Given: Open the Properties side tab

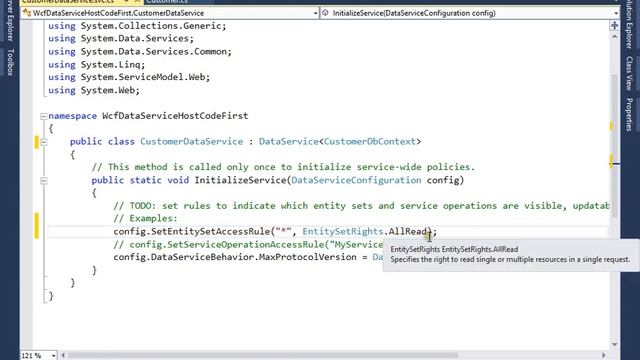Looking at the screenshot, I should (x=629, y=115).
